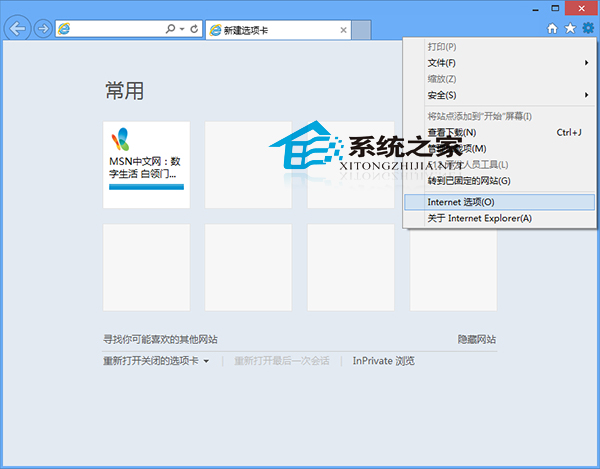Select 查看下载(N) in the Tools menu
Viewport: 600px width, 469px height.
tap(451, 132)
